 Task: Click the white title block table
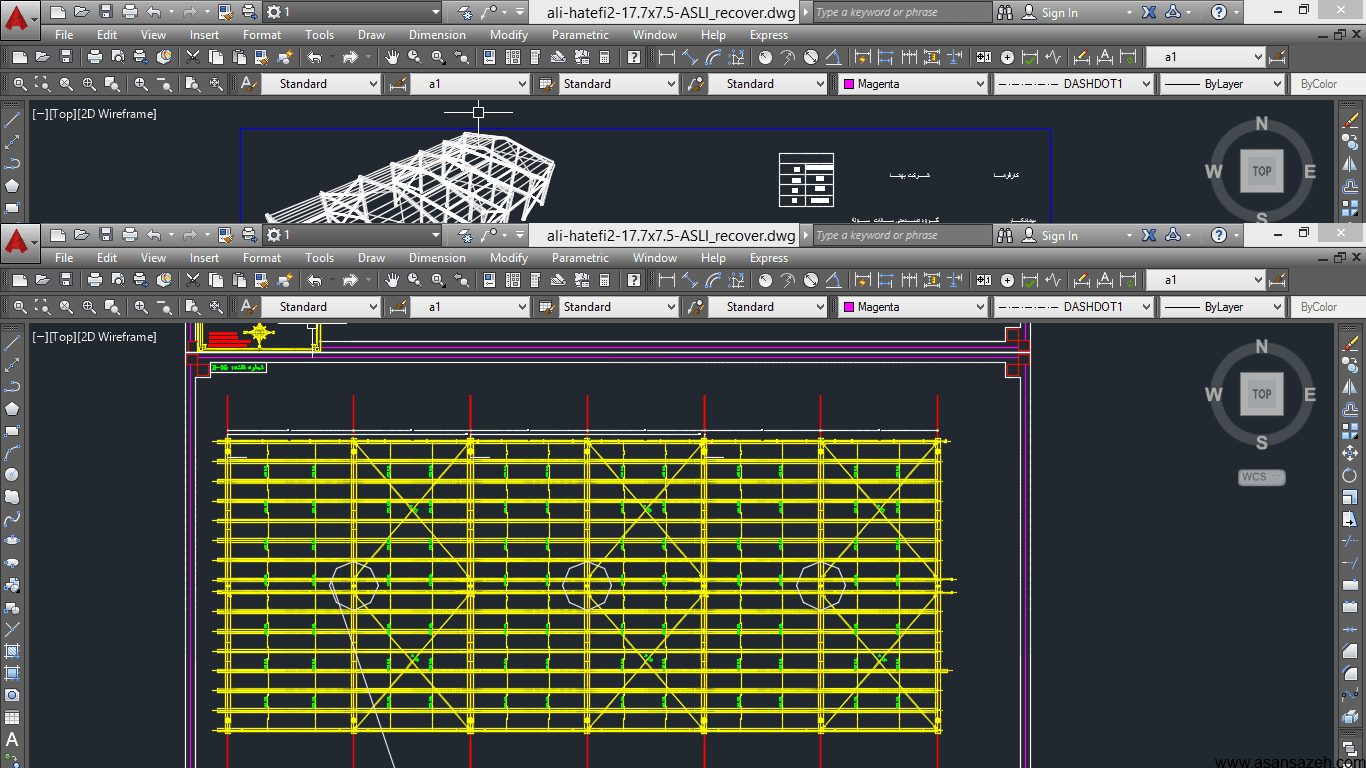[806, 179]
